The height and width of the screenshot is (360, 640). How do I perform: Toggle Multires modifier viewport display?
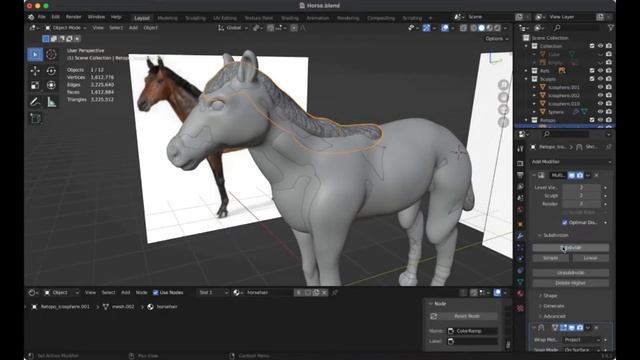pos(571,176)
